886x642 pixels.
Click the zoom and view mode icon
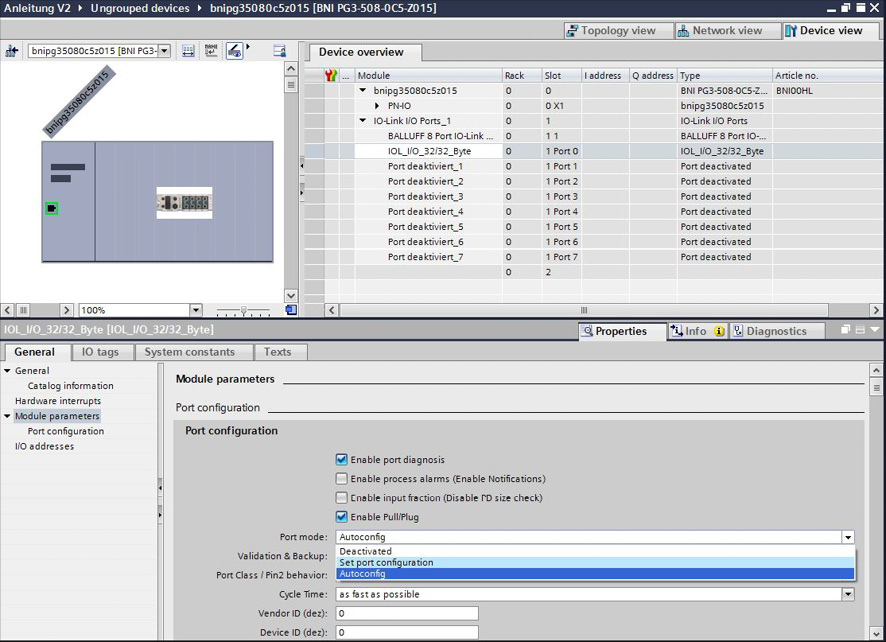pyautogui.click(x=235, y=51)
